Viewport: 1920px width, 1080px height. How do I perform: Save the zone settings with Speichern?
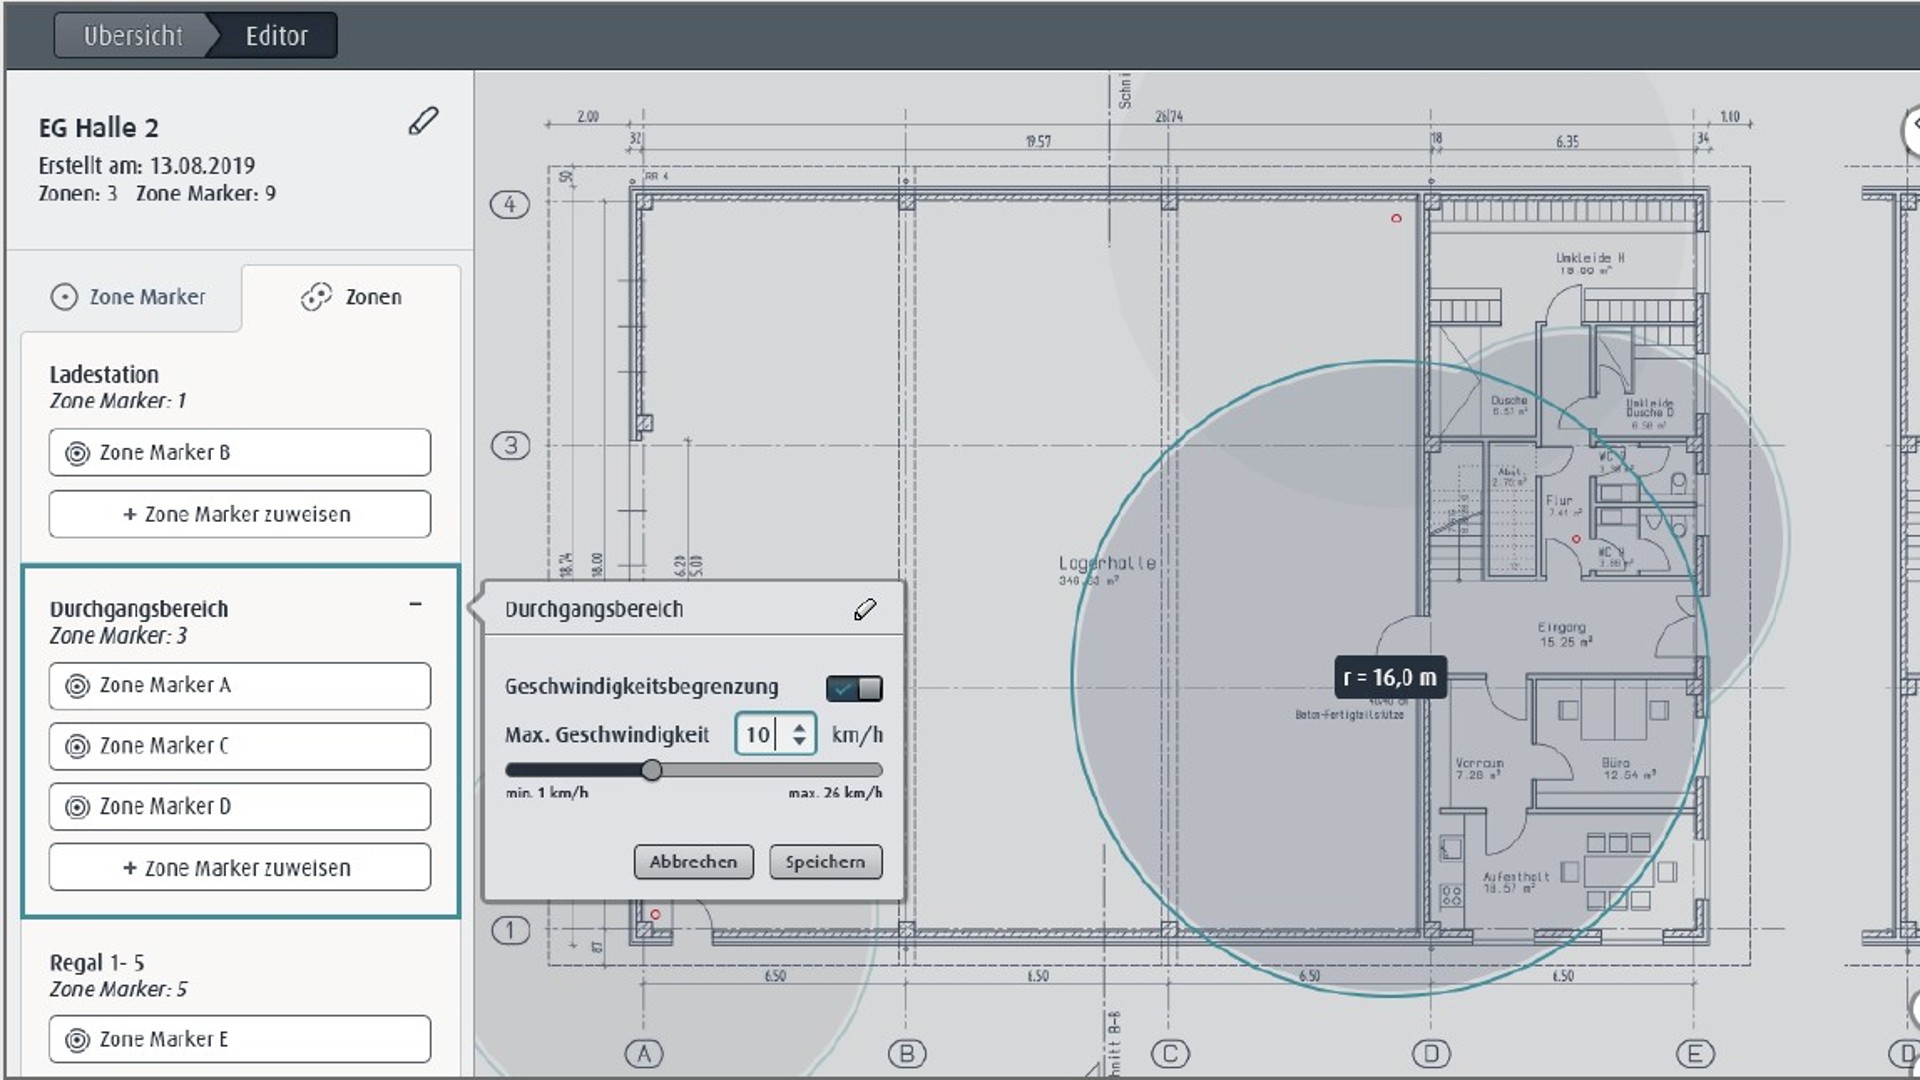click(x=825, y=862)
